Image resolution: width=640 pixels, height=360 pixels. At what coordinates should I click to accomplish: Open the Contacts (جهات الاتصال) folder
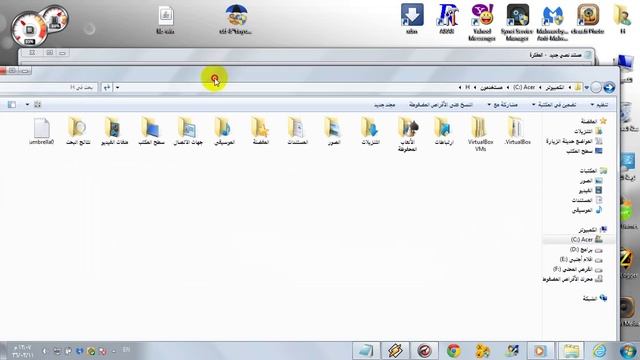coord(188,131)
